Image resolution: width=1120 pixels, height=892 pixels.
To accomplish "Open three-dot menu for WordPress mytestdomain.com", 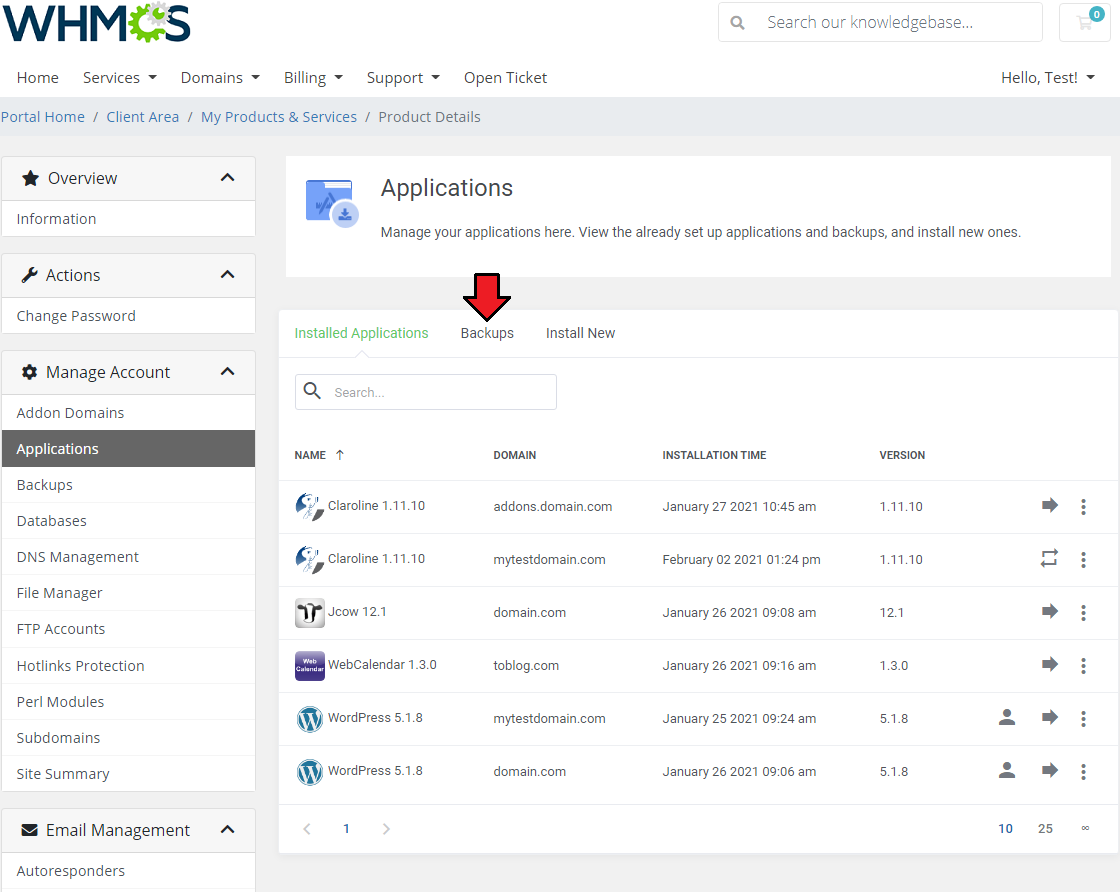I will [x=1084, y=718].
